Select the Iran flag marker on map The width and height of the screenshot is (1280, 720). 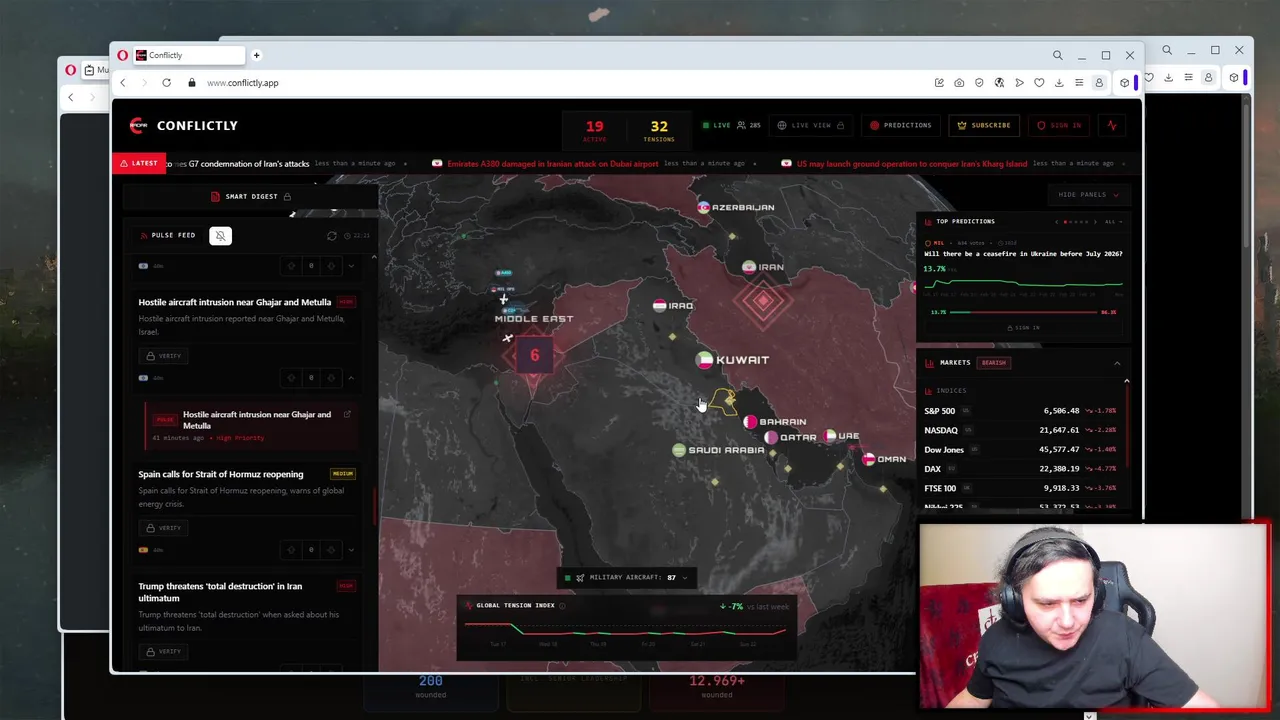[749, 267]
